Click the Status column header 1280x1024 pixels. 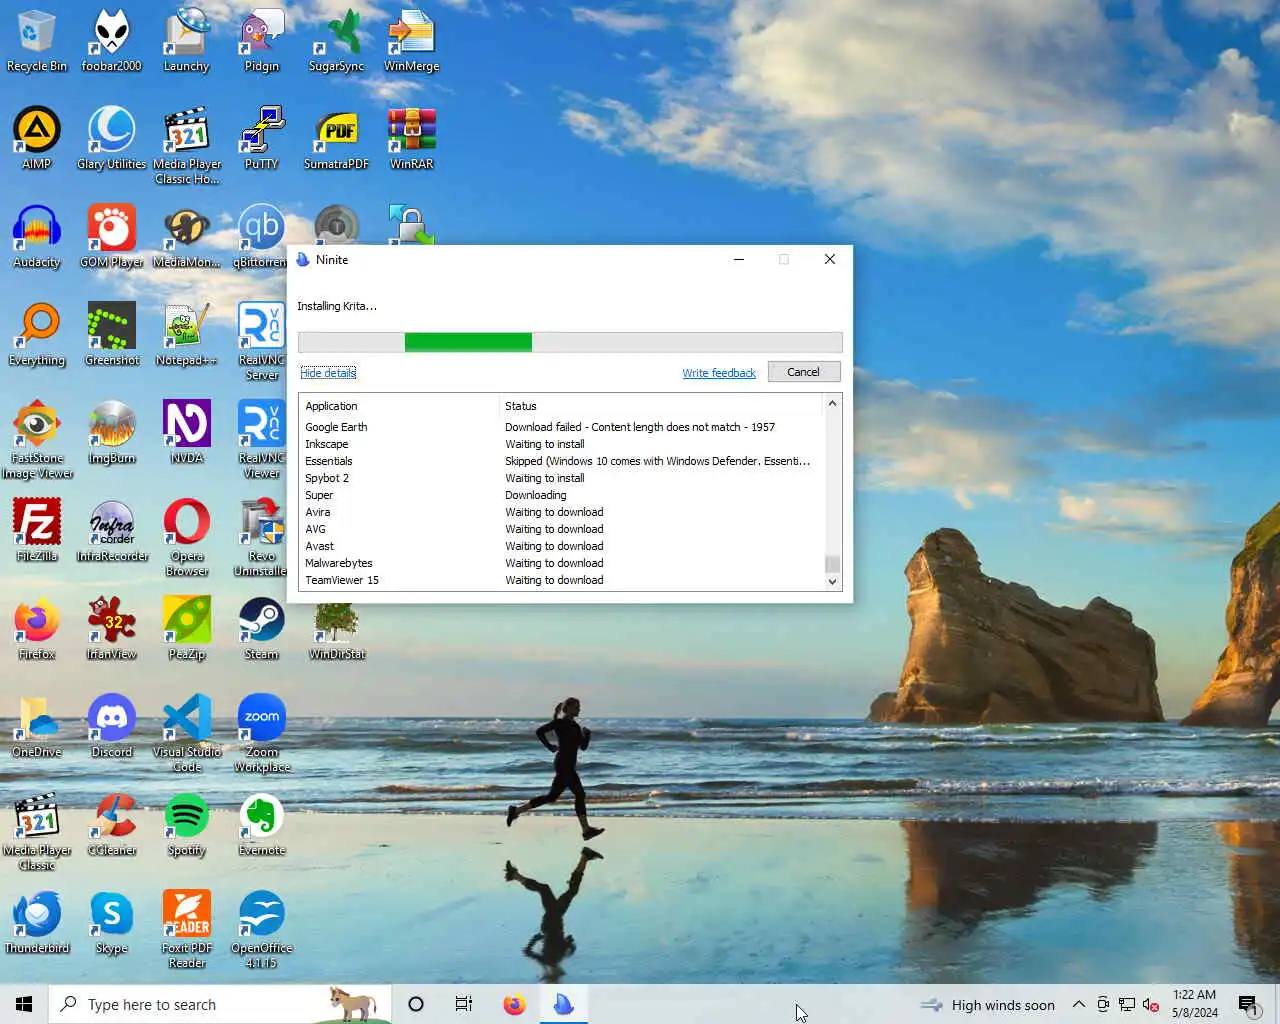[661, 406]
